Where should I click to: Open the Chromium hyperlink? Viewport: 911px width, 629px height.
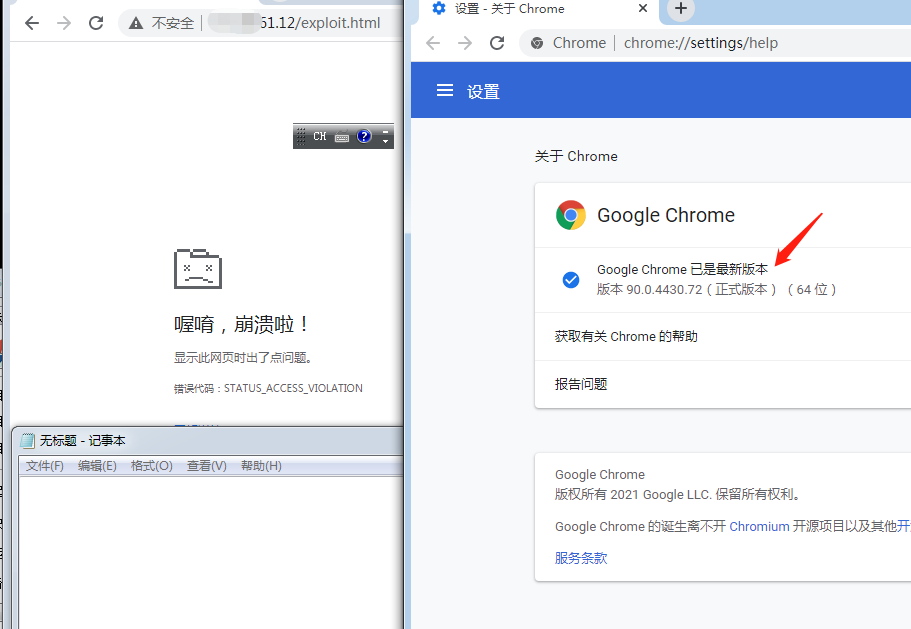point(759,526)
